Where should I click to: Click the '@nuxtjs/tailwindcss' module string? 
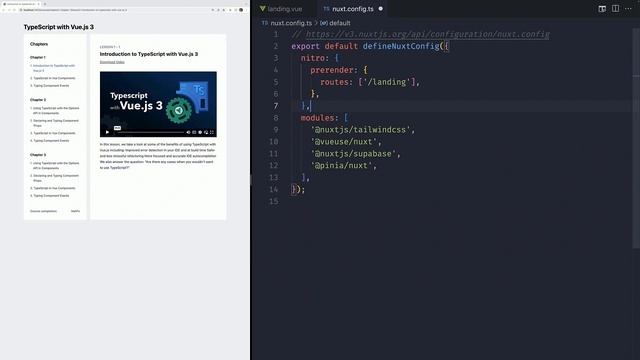(360, 130)
